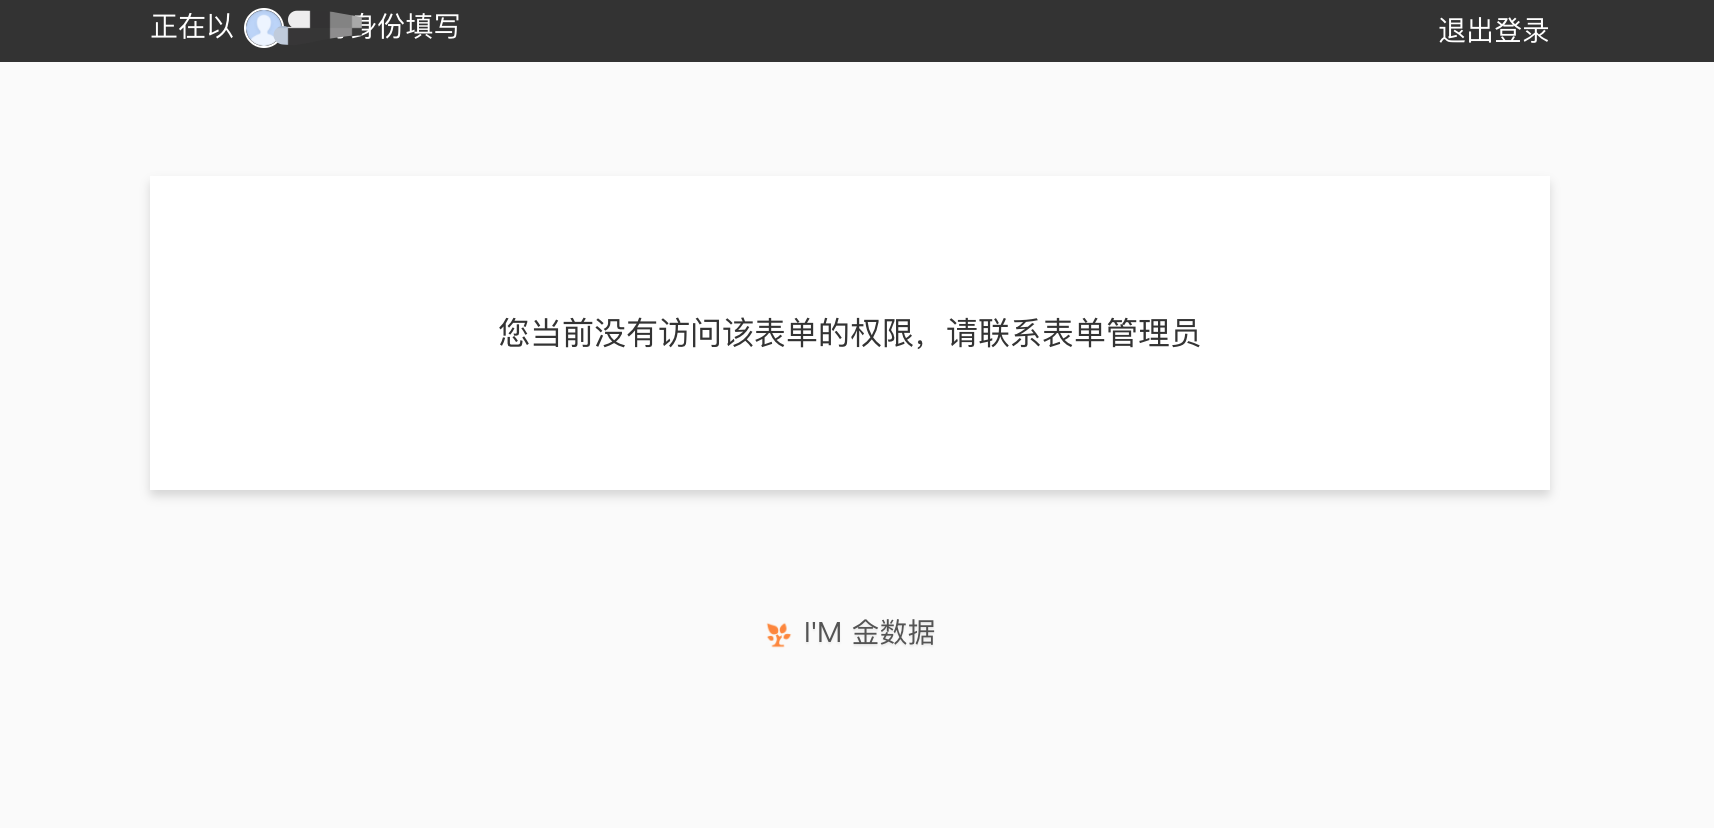The height and width of the screenshot is (828, 1714).
Task: Click the orange 金数据 sprout logo
Action: point(778,634)
